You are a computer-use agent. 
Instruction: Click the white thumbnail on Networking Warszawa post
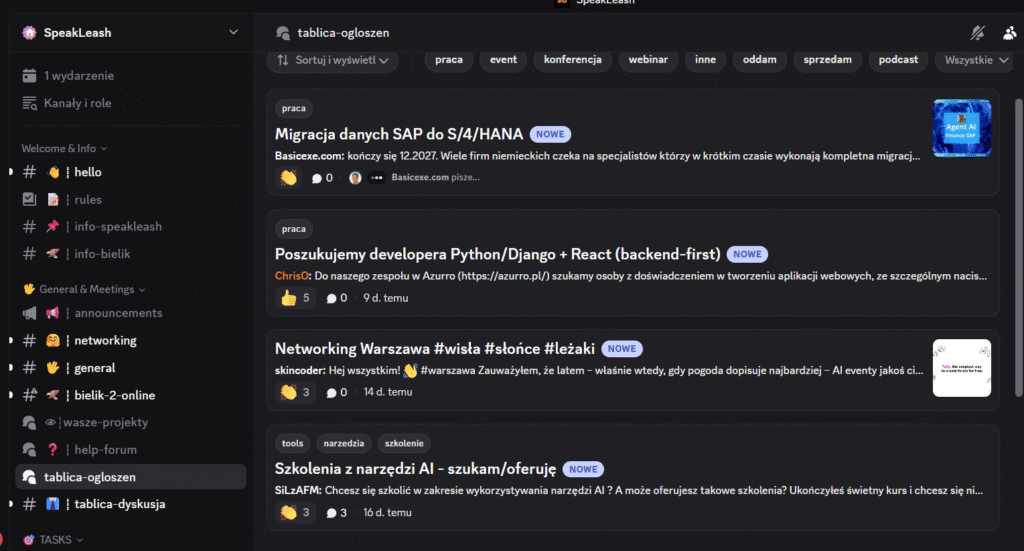pyautogui.click(x=962, y=368)
